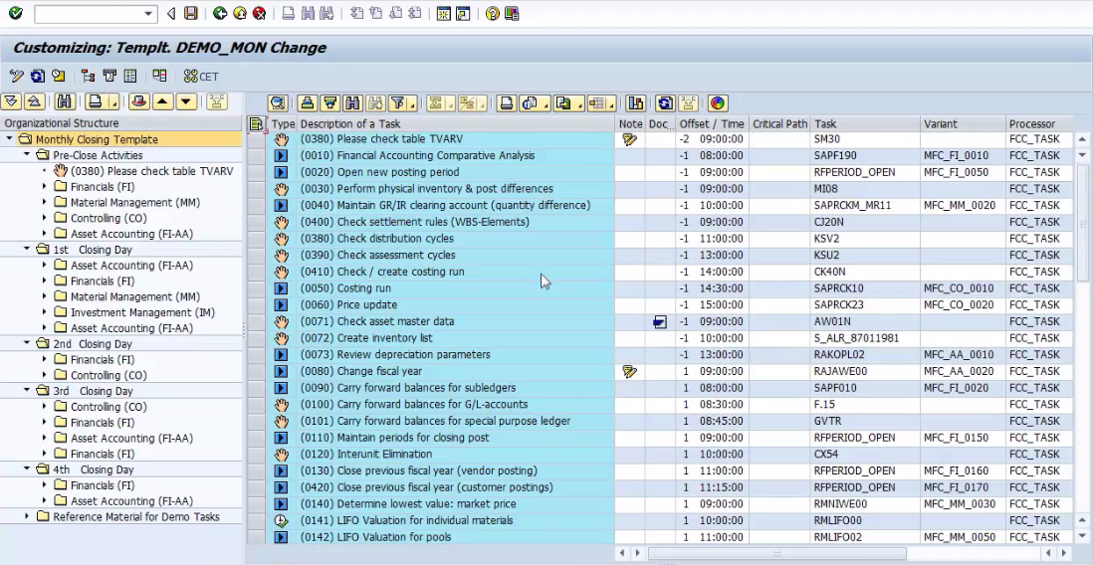Expand the Investment Management (IM) folder
Screen dimensions: 1093x565
pyautogui.click(x=44, y=313)
